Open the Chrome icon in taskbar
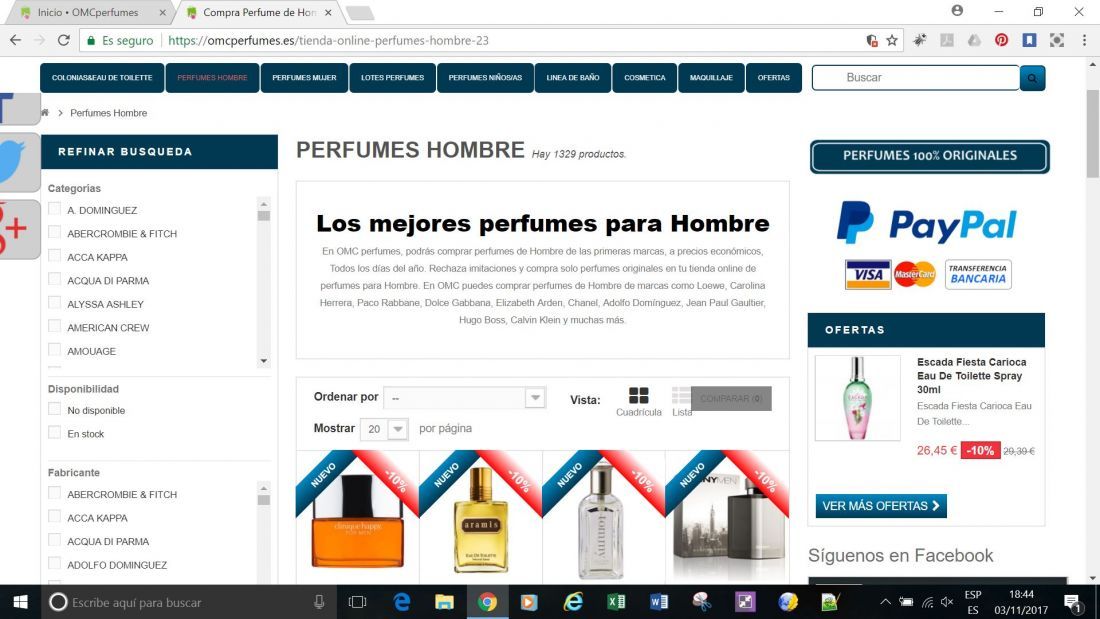The width and height of the screenshot is (1100, 619). pos(487,602)
